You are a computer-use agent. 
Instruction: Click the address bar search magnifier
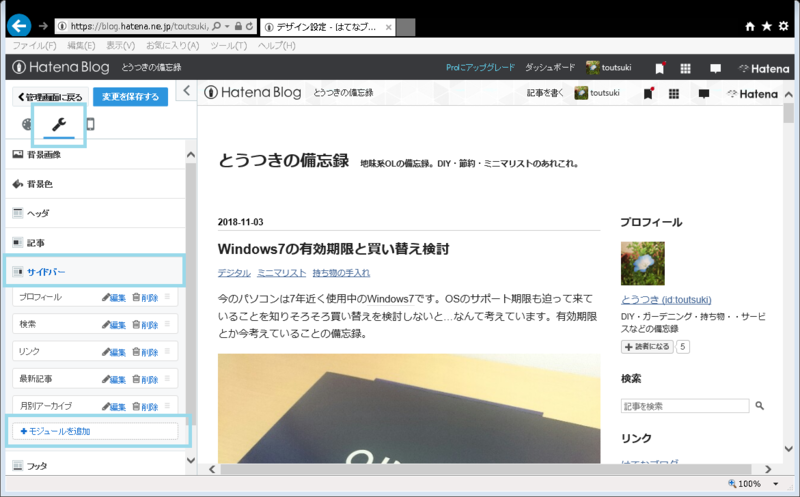(x=216, y=26)
